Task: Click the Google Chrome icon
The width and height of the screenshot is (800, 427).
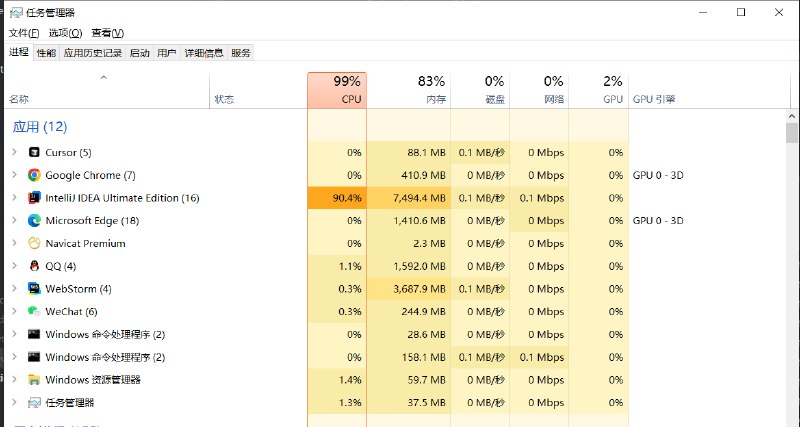Action: (34, 175)
